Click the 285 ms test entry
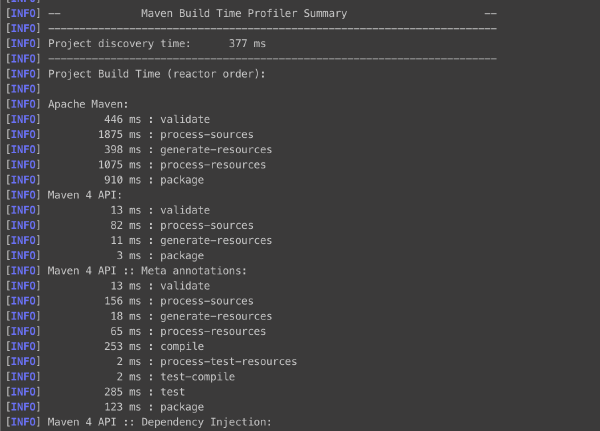This screenshot has height=431, width=600. coord(147,392)
